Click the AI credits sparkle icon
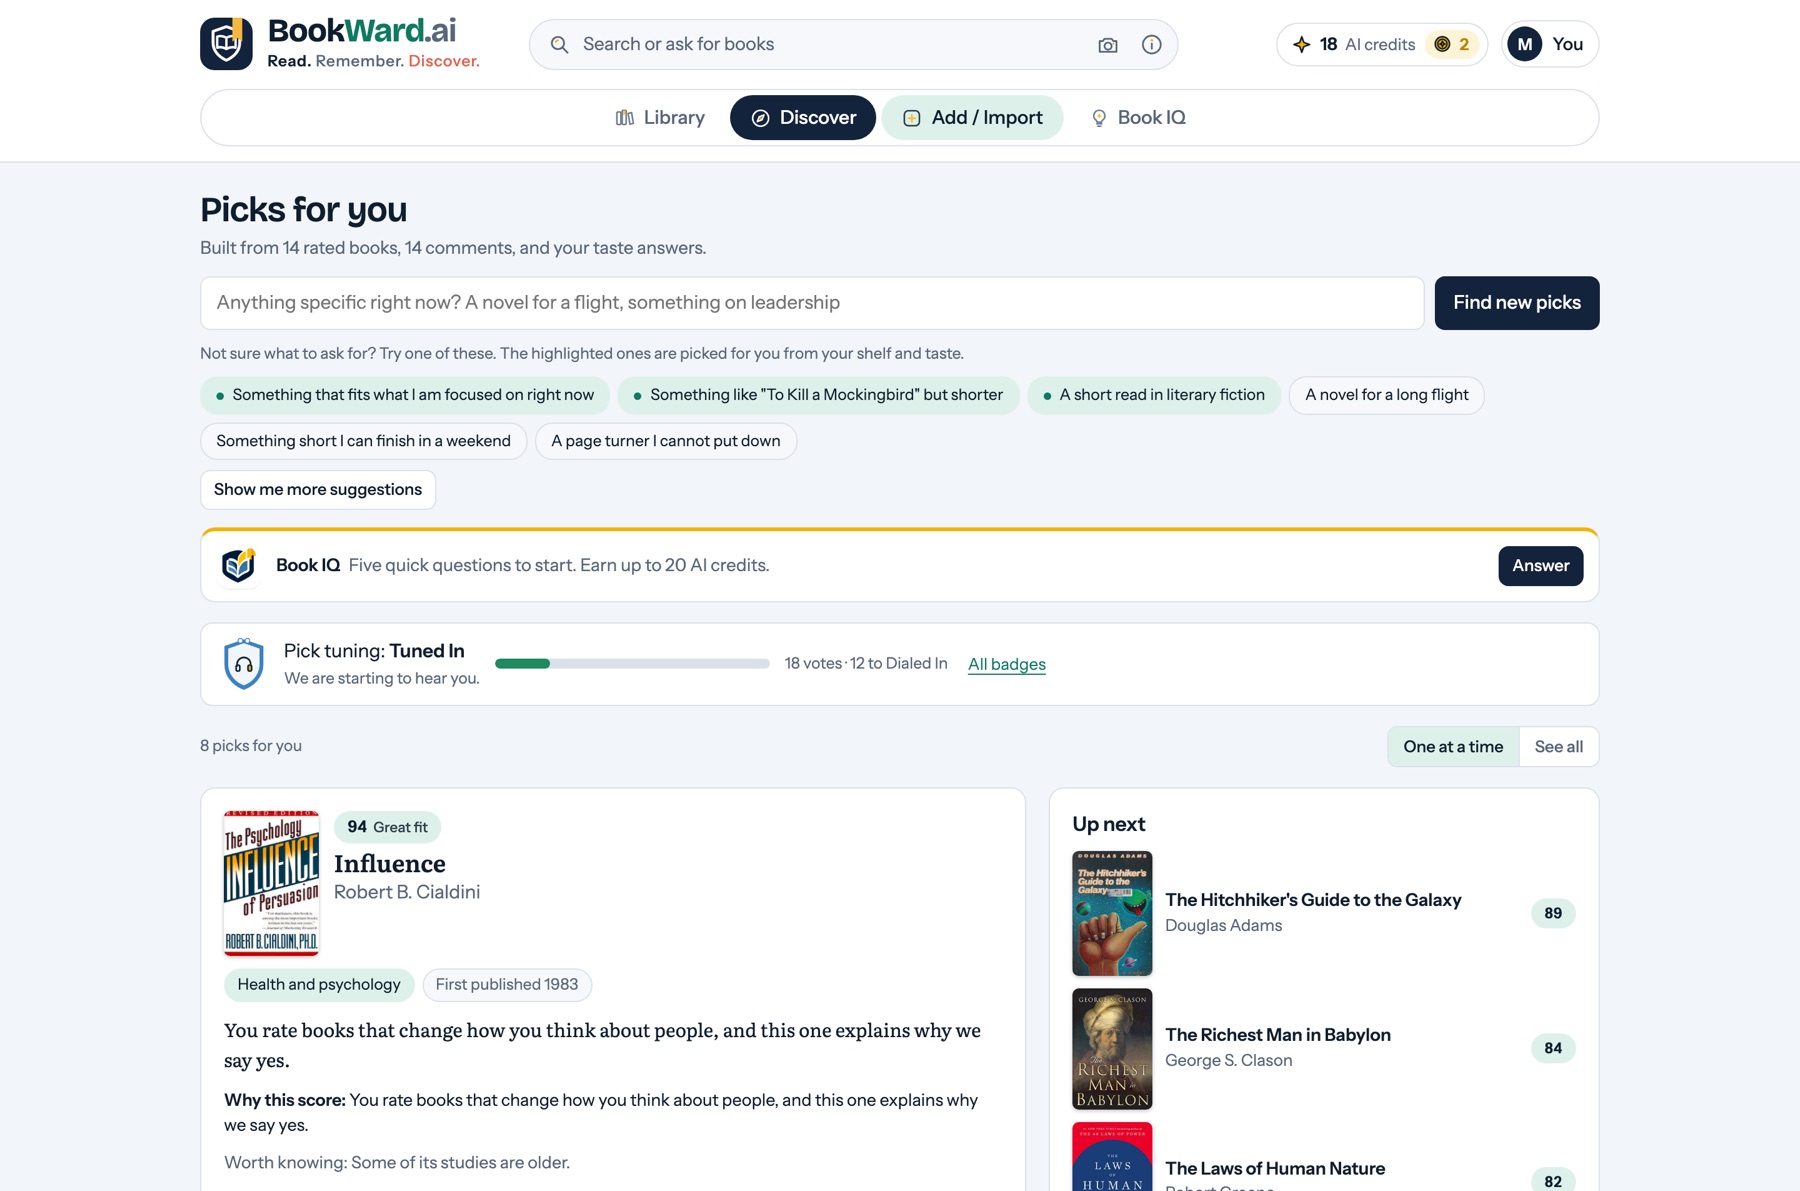Screen dimensions: 1800x1191 [1301, 44]
